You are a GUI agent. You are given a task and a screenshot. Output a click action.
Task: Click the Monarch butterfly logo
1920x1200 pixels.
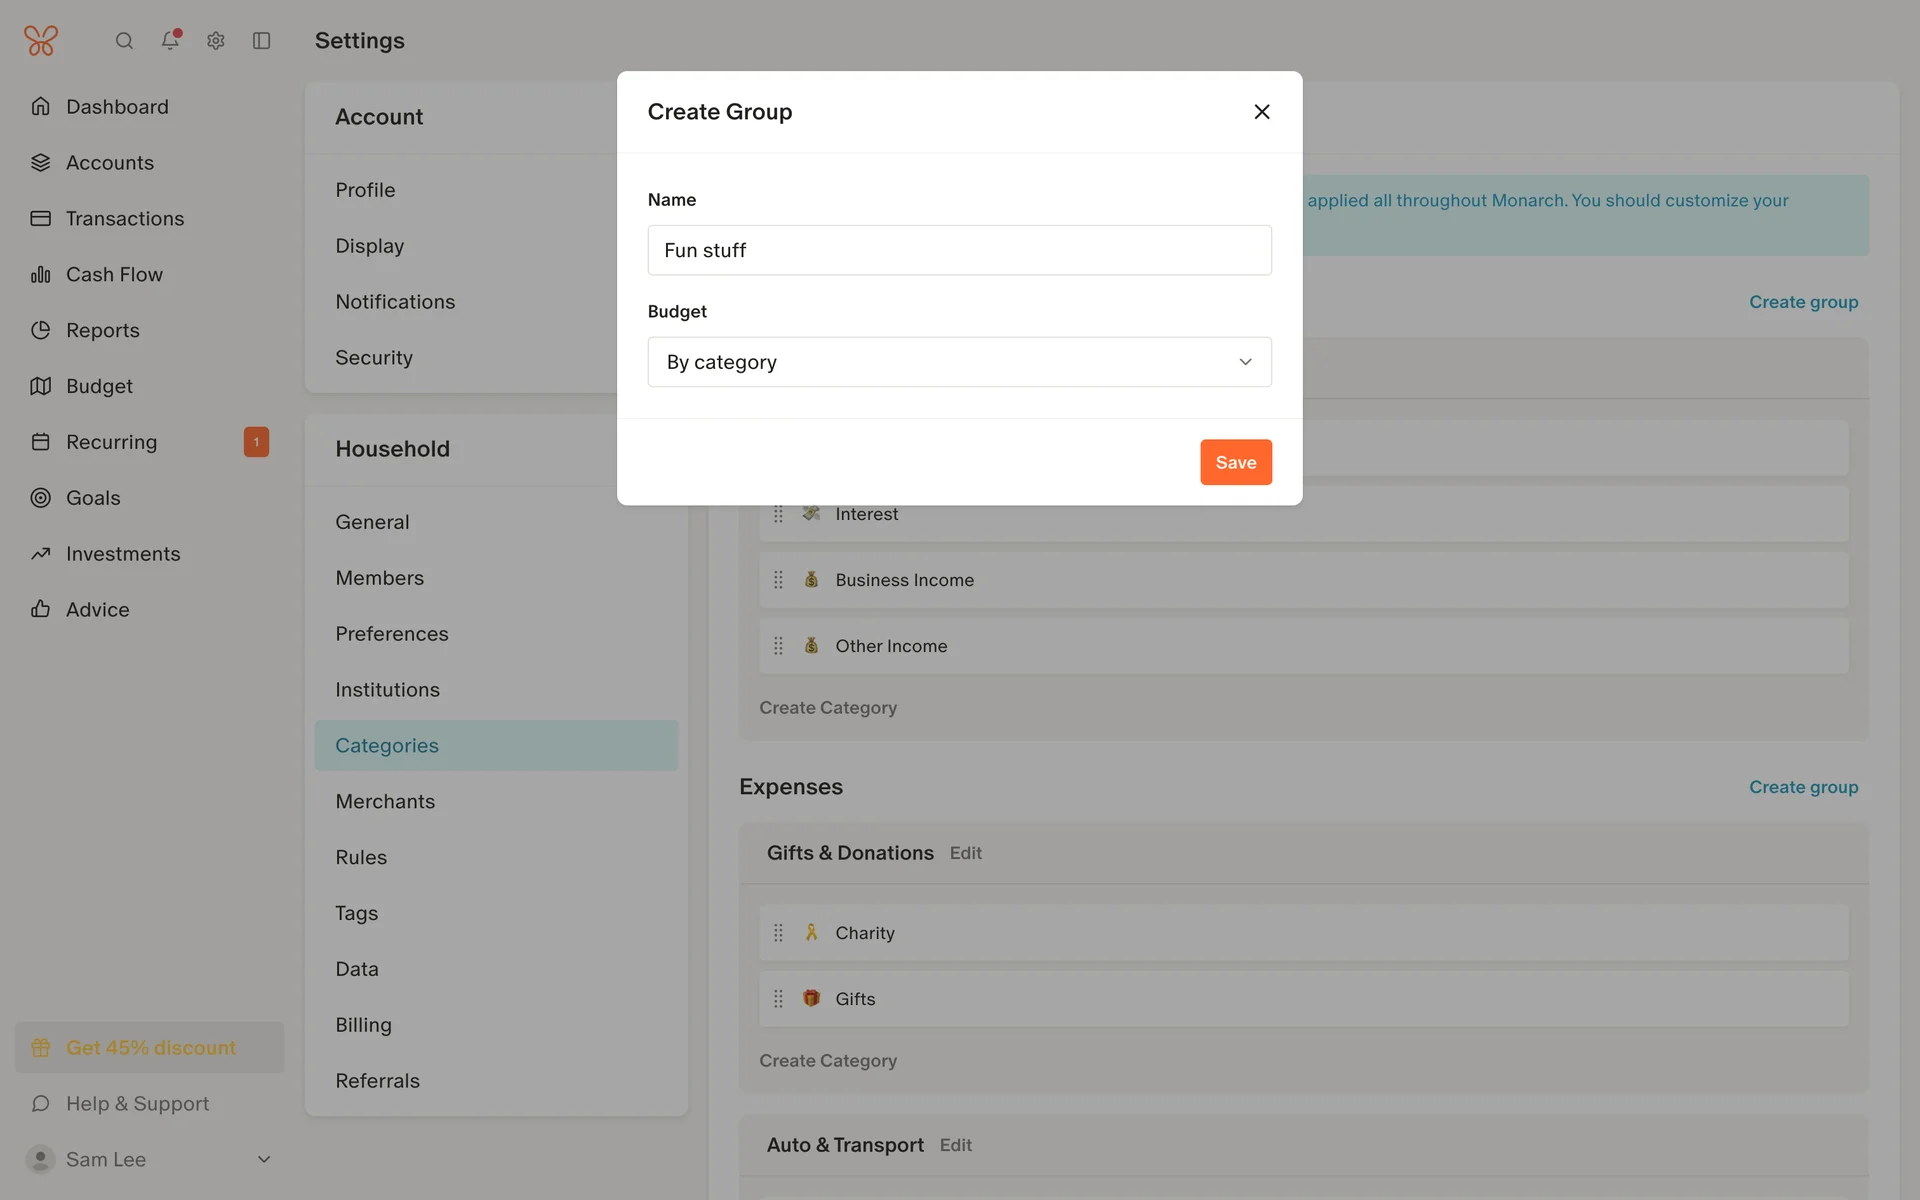[41, 40]
